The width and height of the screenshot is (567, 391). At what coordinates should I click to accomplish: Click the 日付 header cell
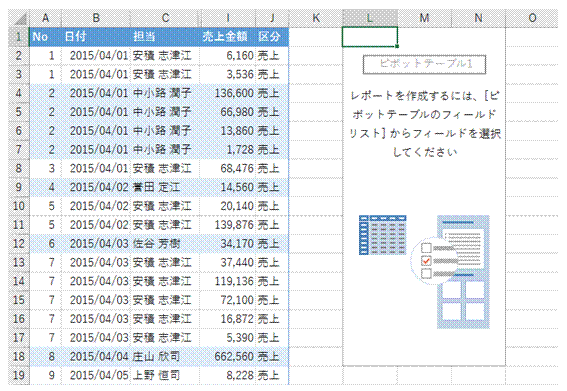(96, 37)
